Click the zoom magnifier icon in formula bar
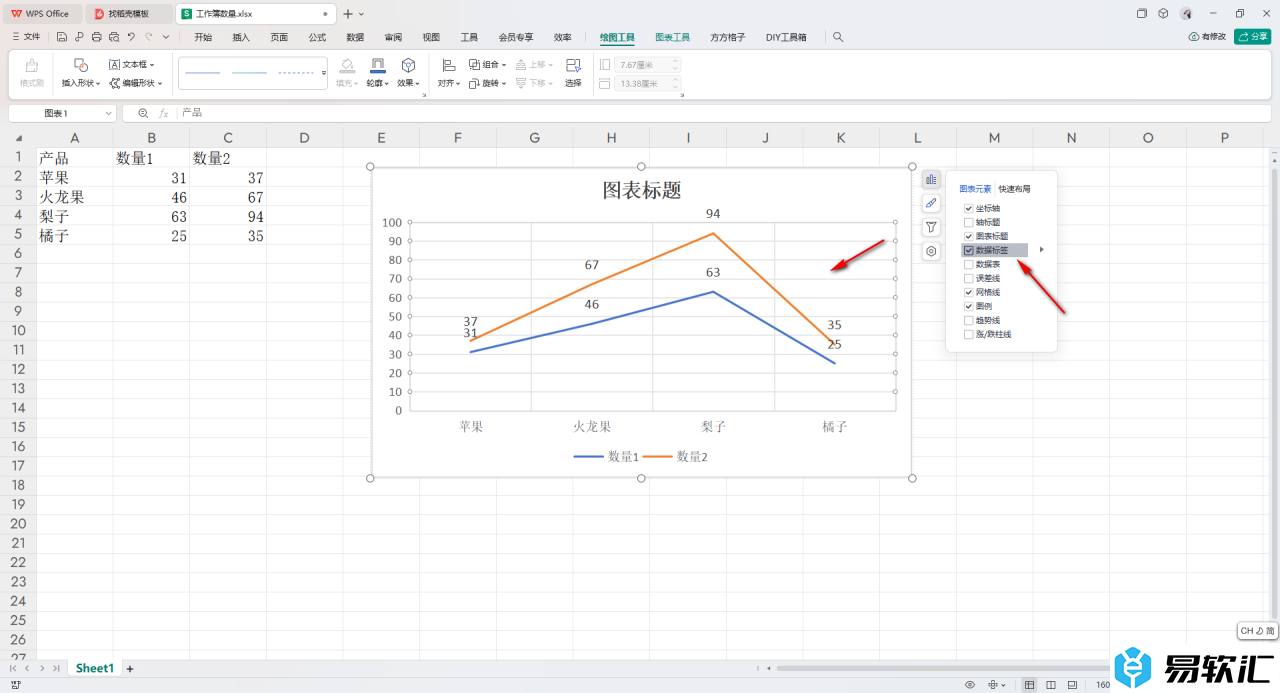 coord(144,113)
